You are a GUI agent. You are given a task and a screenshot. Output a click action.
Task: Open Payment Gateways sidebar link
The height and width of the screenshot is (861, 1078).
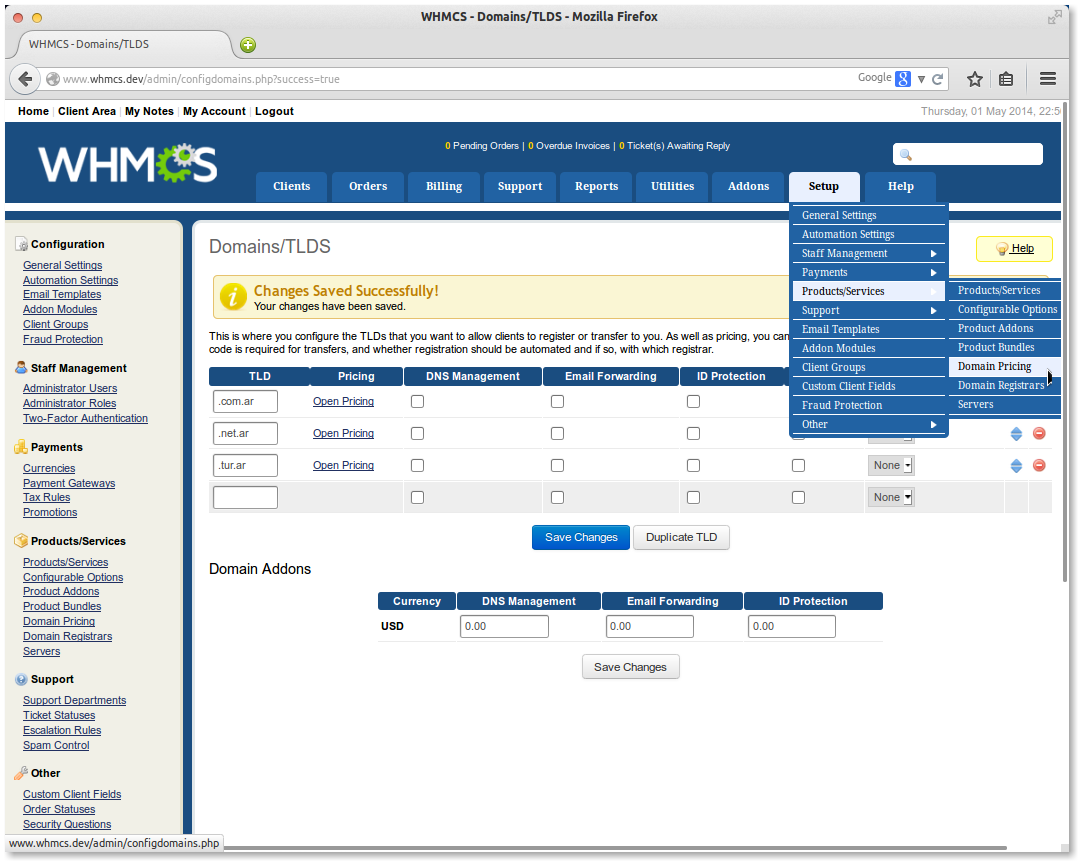tap(69, 483)
